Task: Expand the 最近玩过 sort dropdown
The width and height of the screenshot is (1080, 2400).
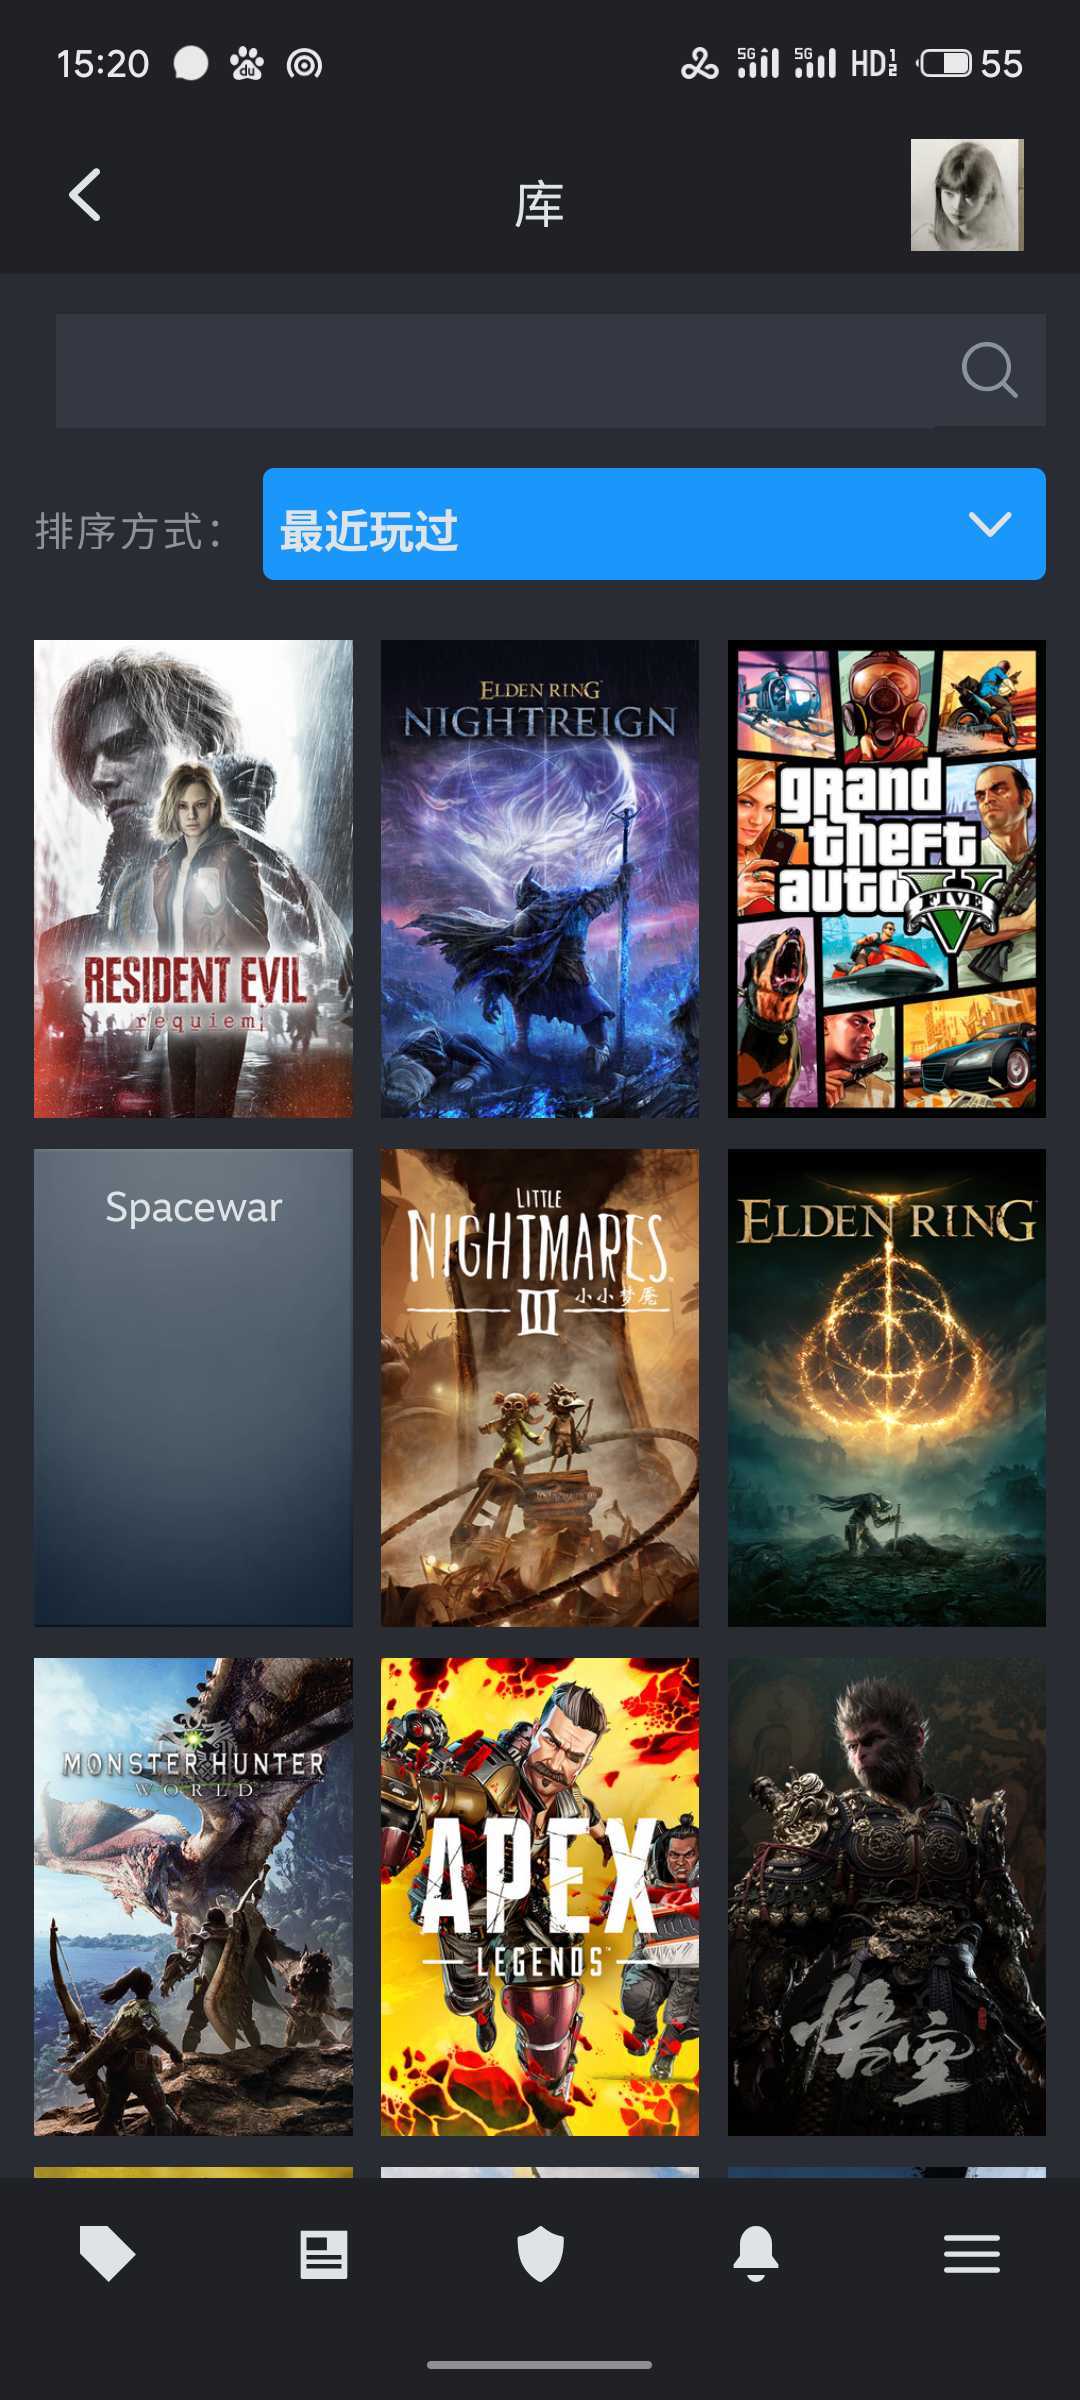Action: (654, 524)
